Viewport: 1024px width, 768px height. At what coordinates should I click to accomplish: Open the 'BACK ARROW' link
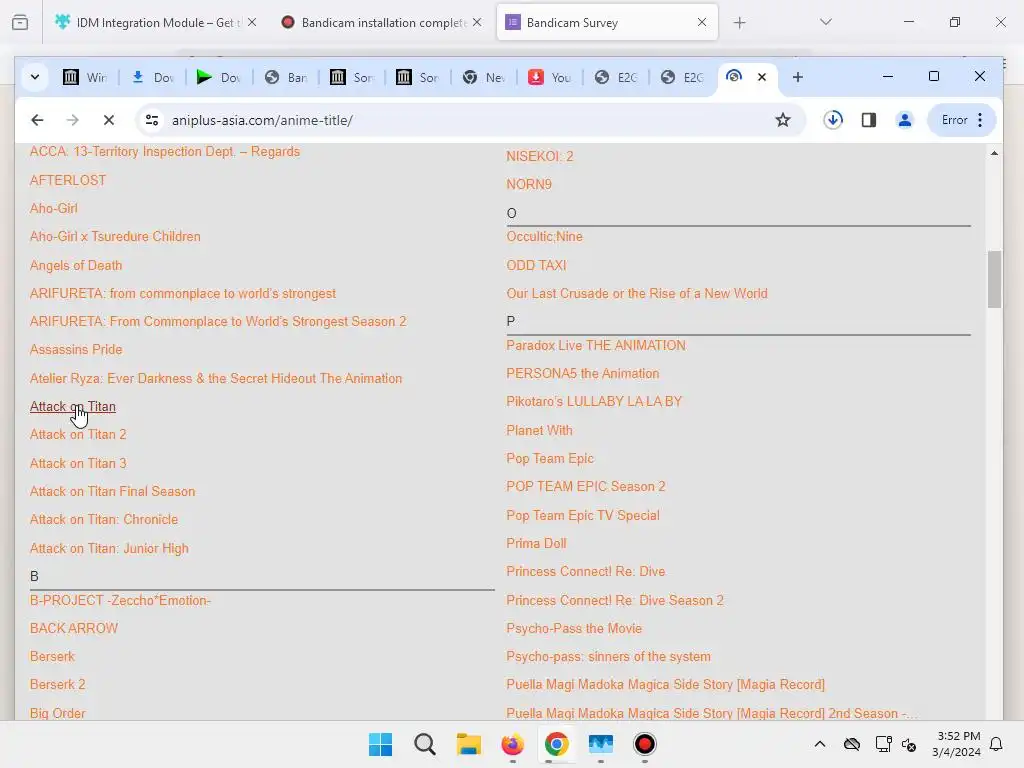74,628
